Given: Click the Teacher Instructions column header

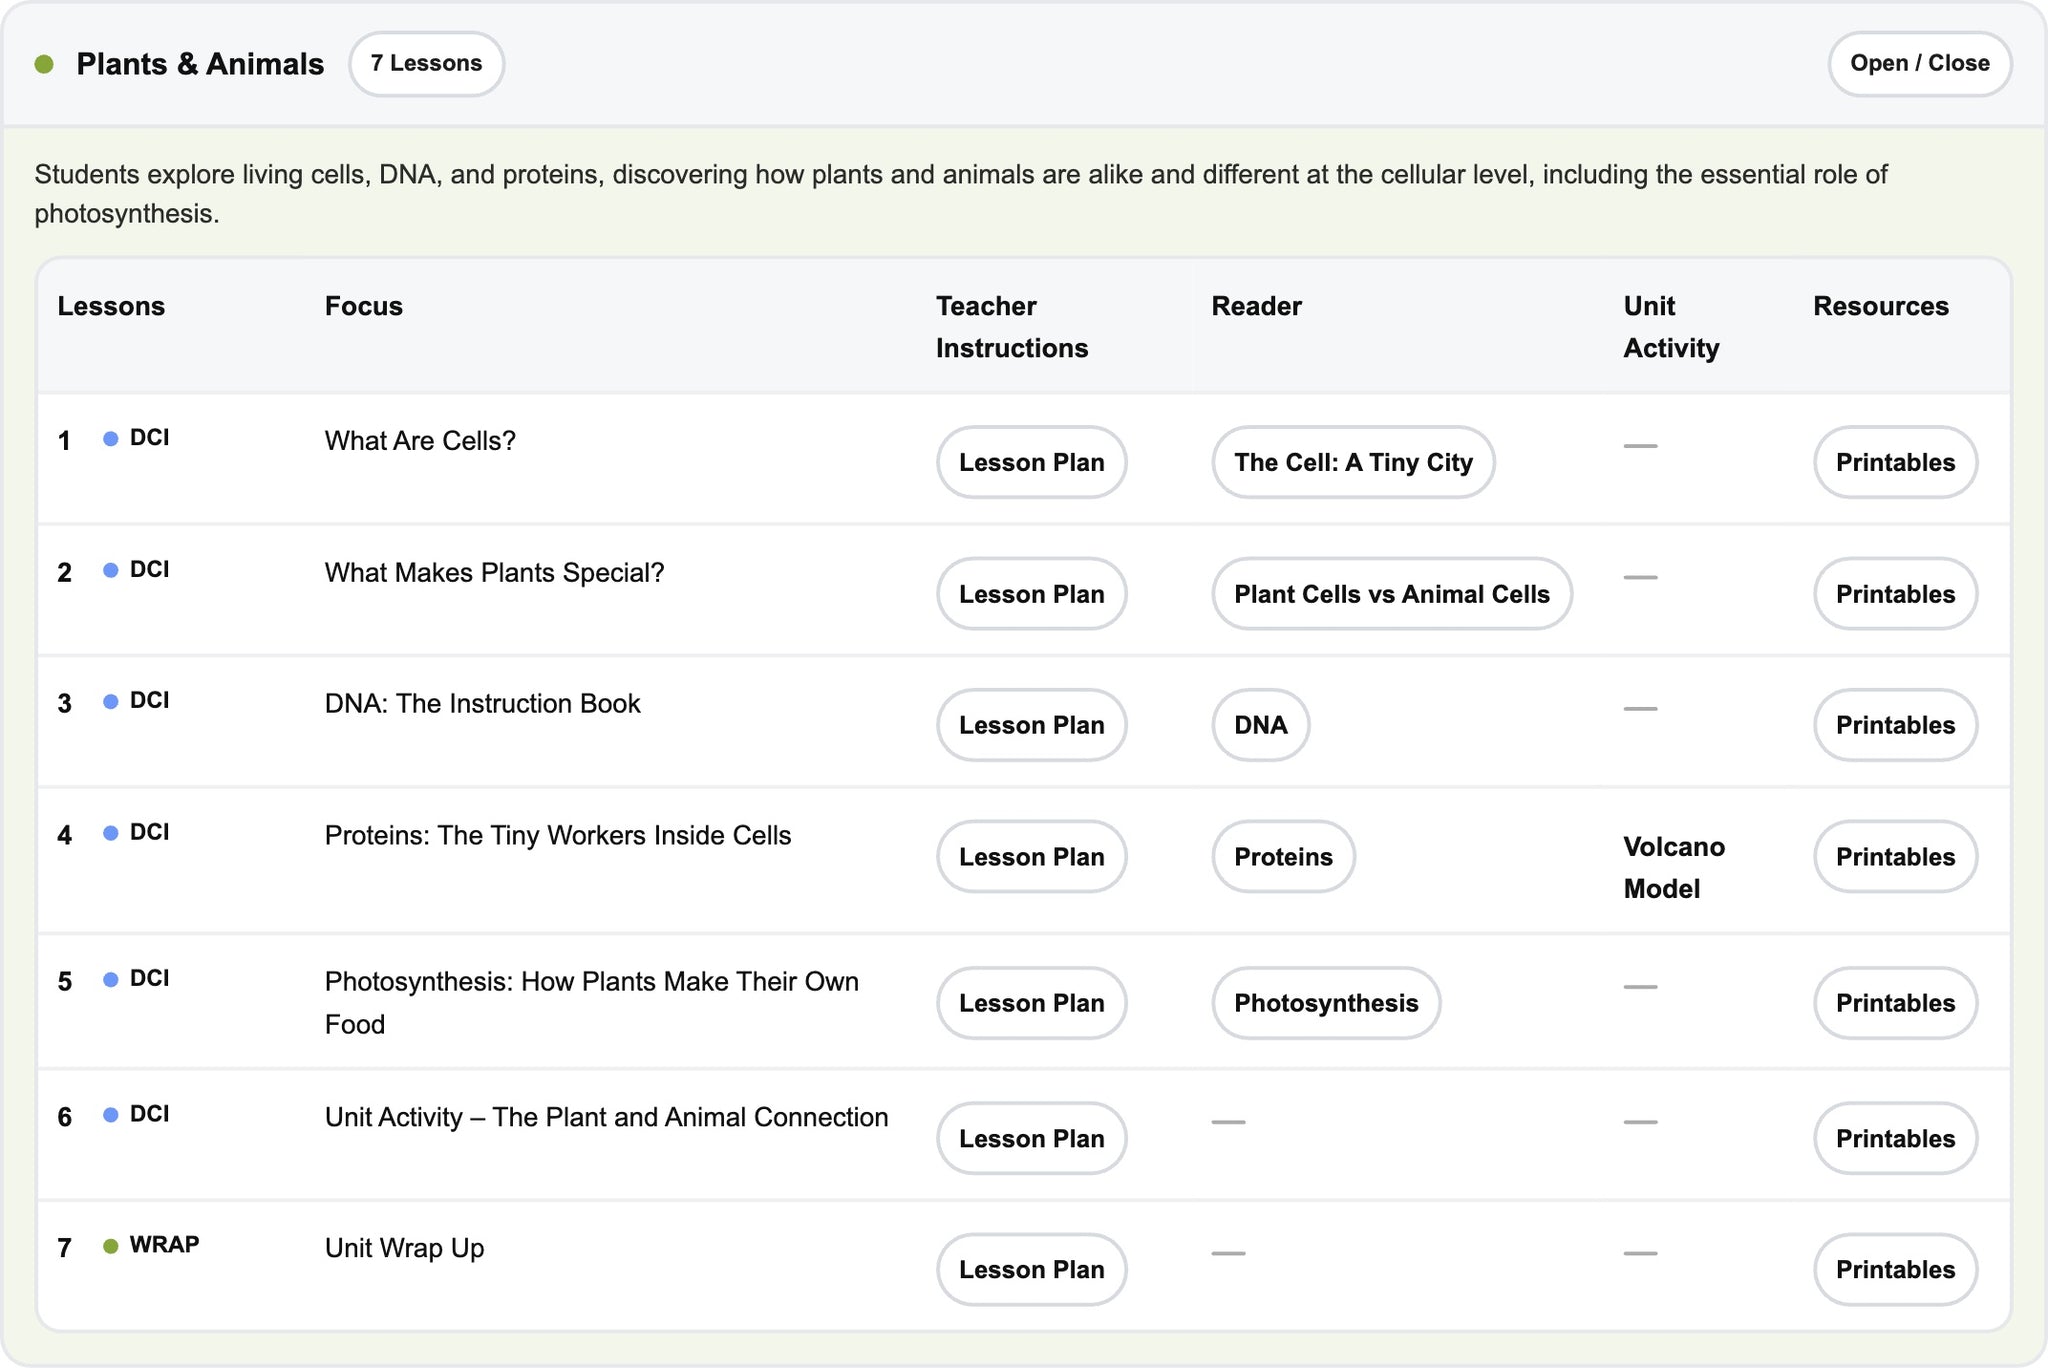Looking at the screenshot, I should pyautogui.click(x=1012, y=327).
